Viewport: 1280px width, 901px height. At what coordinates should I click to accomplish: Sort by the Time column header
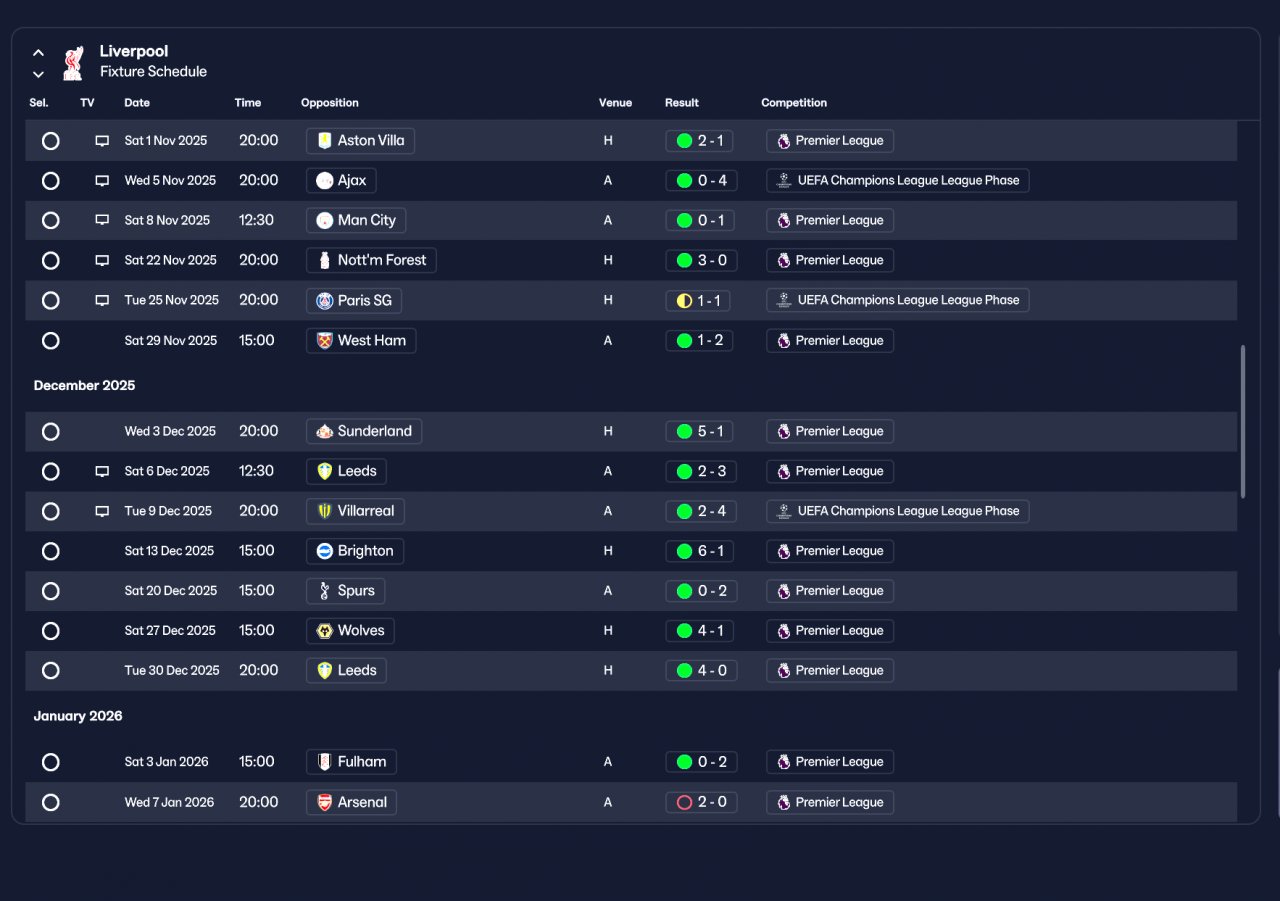click(x=248, y=103)
